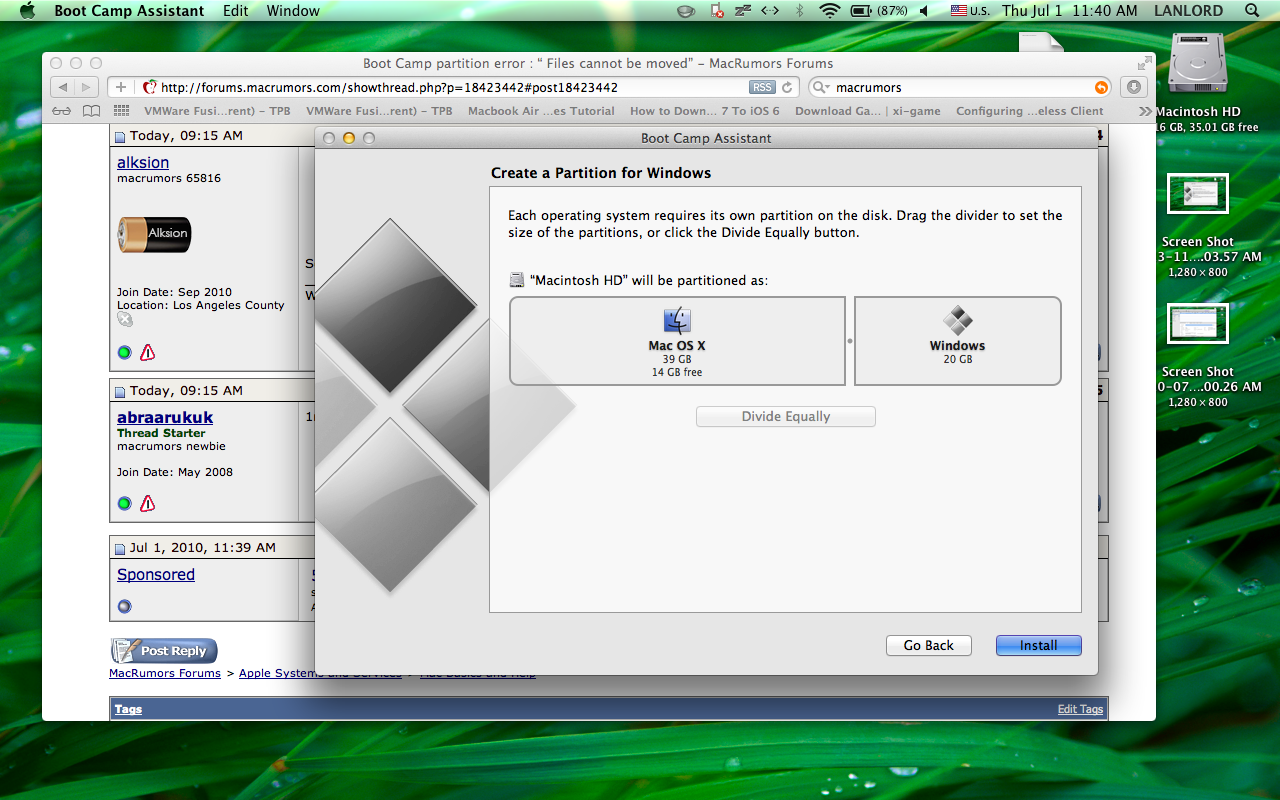The width and height of the screenshot is (1280, 800).
Task: Click the orange SnapBack arrow in the search field
Action: [x=1101, y=87]
